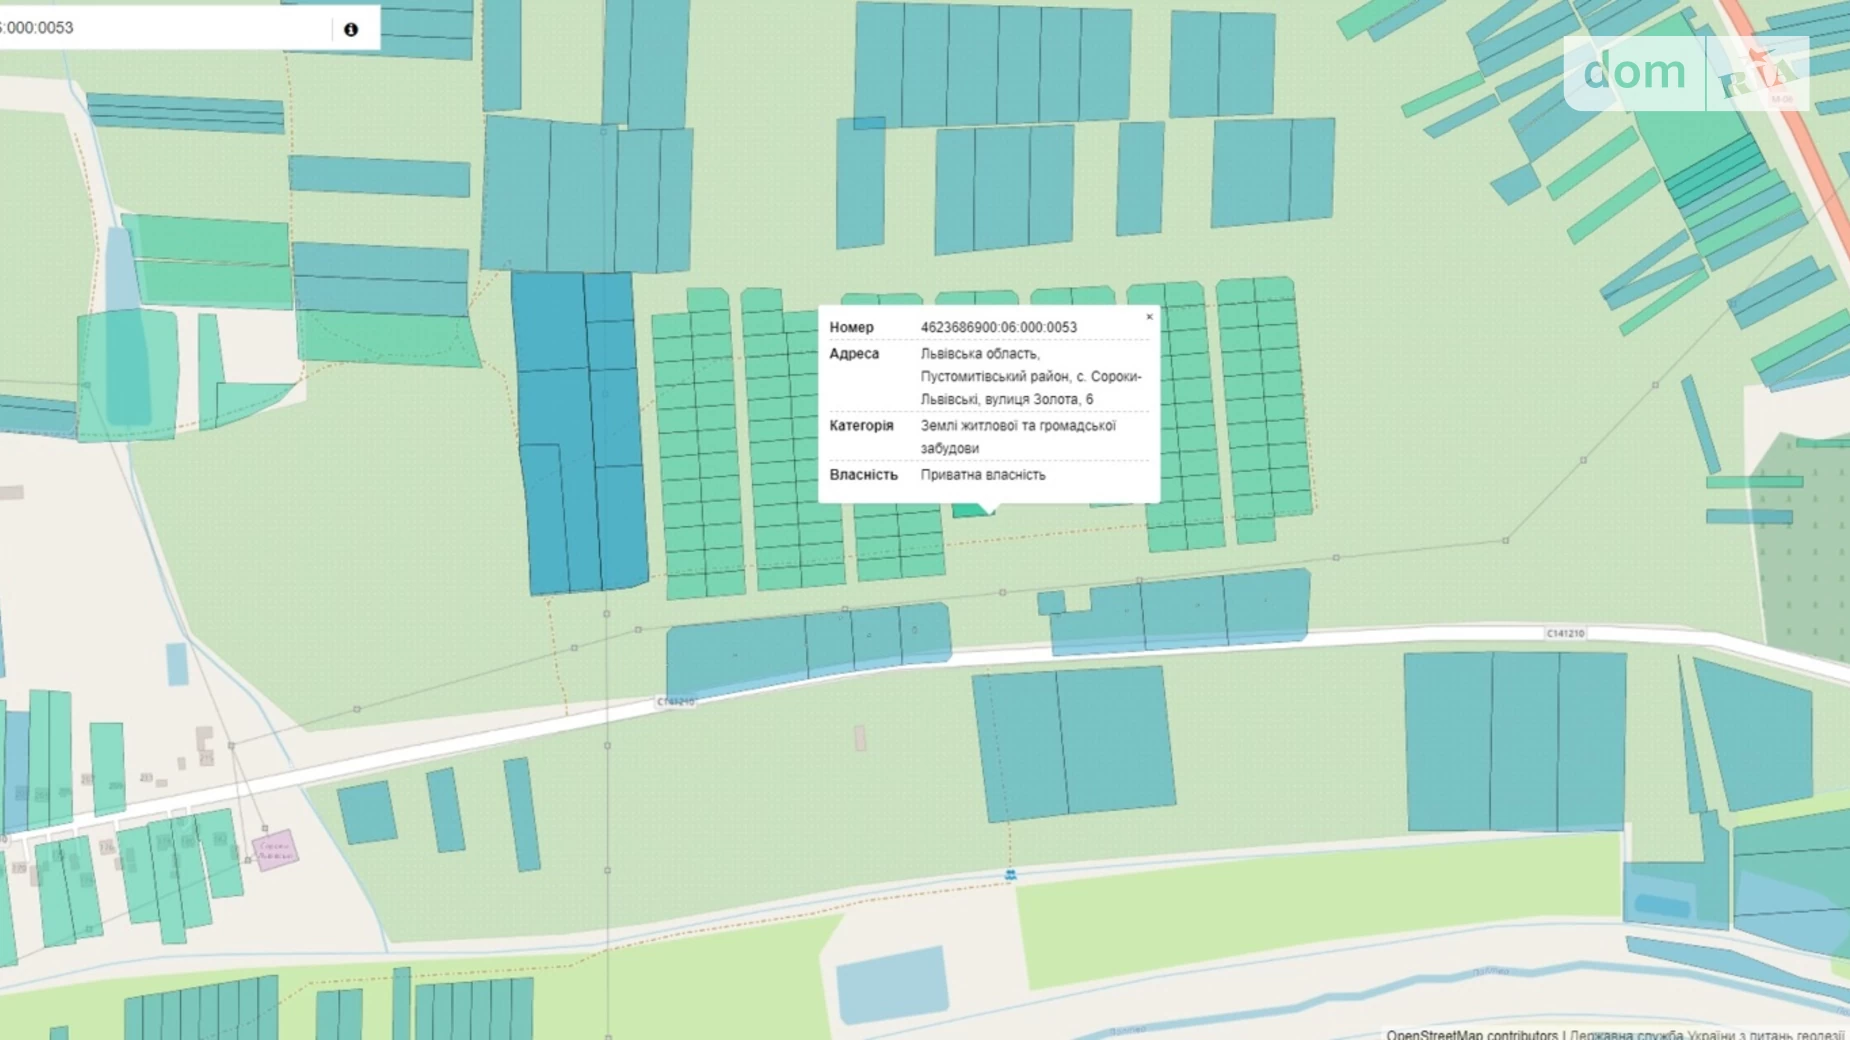Click the cadastral number search field
The width and height of the screenshot is (1850, 1040).
pos(160,28)
